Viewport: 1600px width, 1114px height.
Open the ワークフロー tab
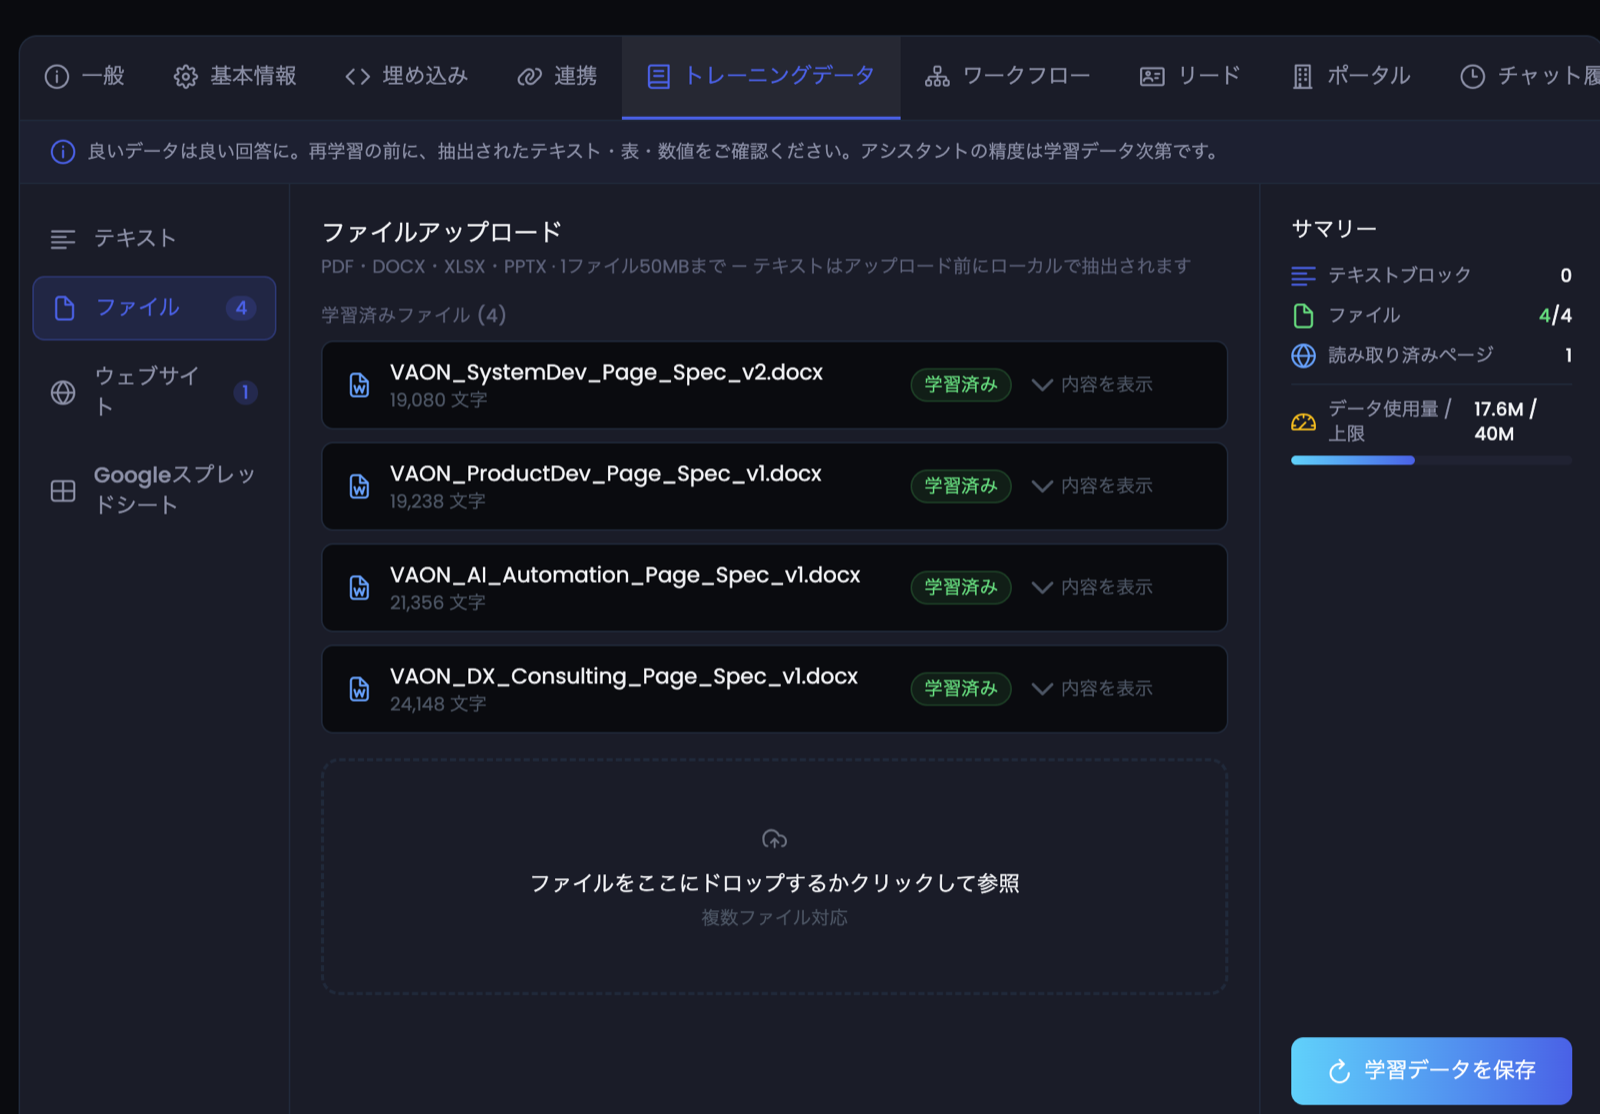click(1007, 76)
